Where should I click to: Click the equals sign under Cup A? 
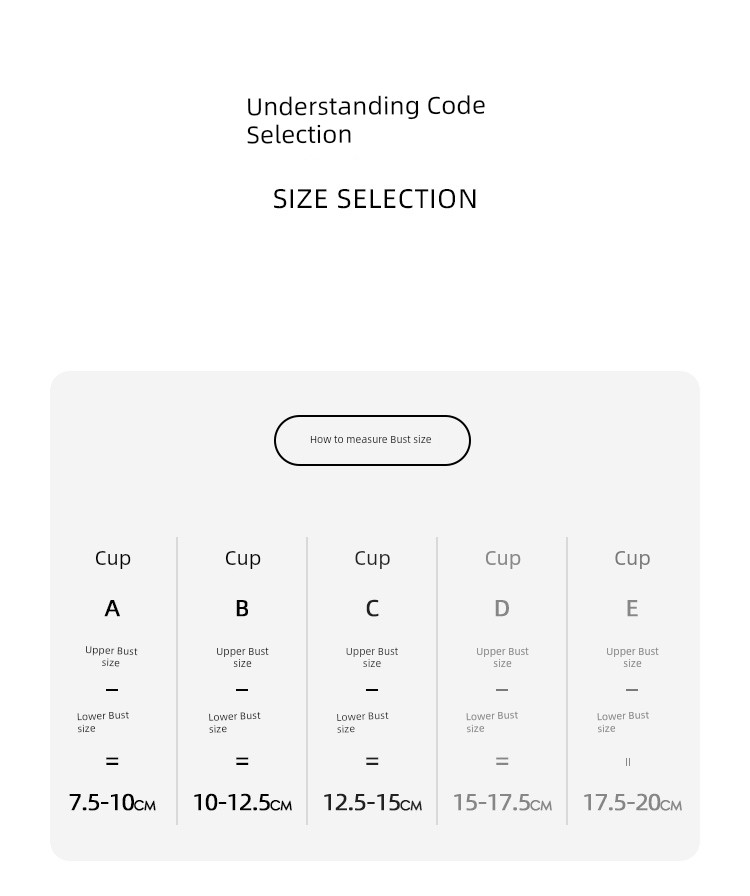click(x=112, y=761)
